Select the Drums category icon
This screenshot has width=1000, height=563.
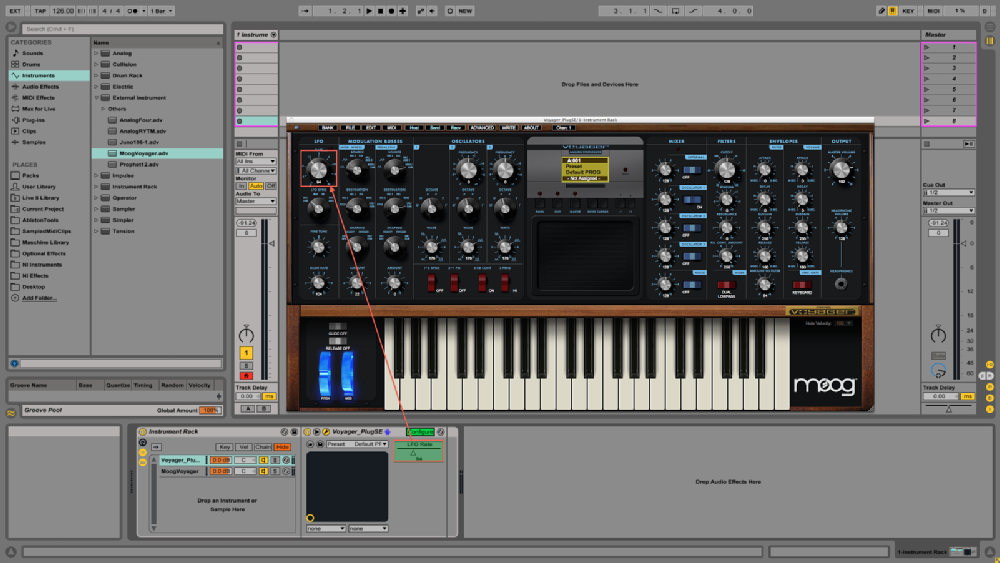point(16,64)
